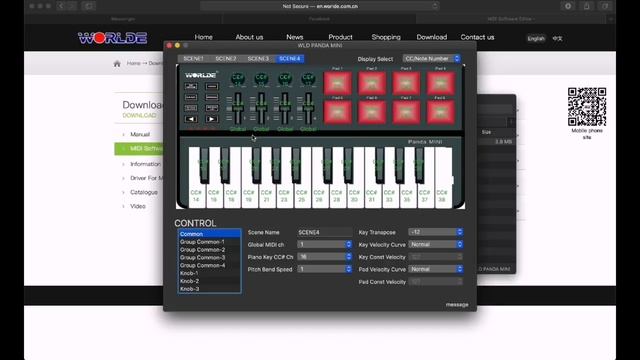640x360 pixels.
Task: Open About us in the website navigation
Action: tap(249, 37)
